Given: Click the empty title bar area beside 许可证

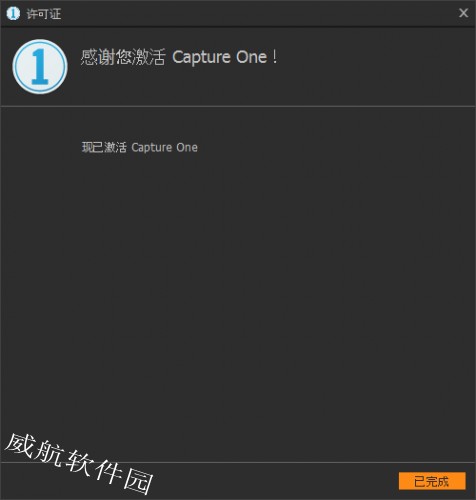Looking at the screenshot, I should click(257, 13).
